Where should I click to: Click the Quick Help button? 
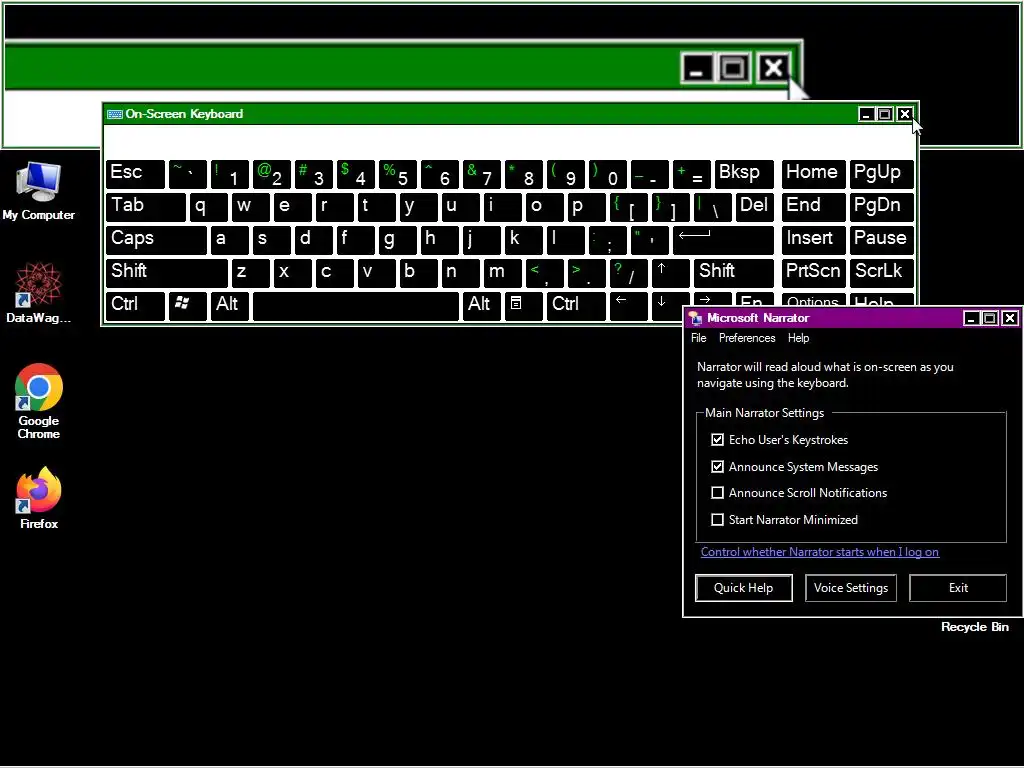tap(743, 588)
